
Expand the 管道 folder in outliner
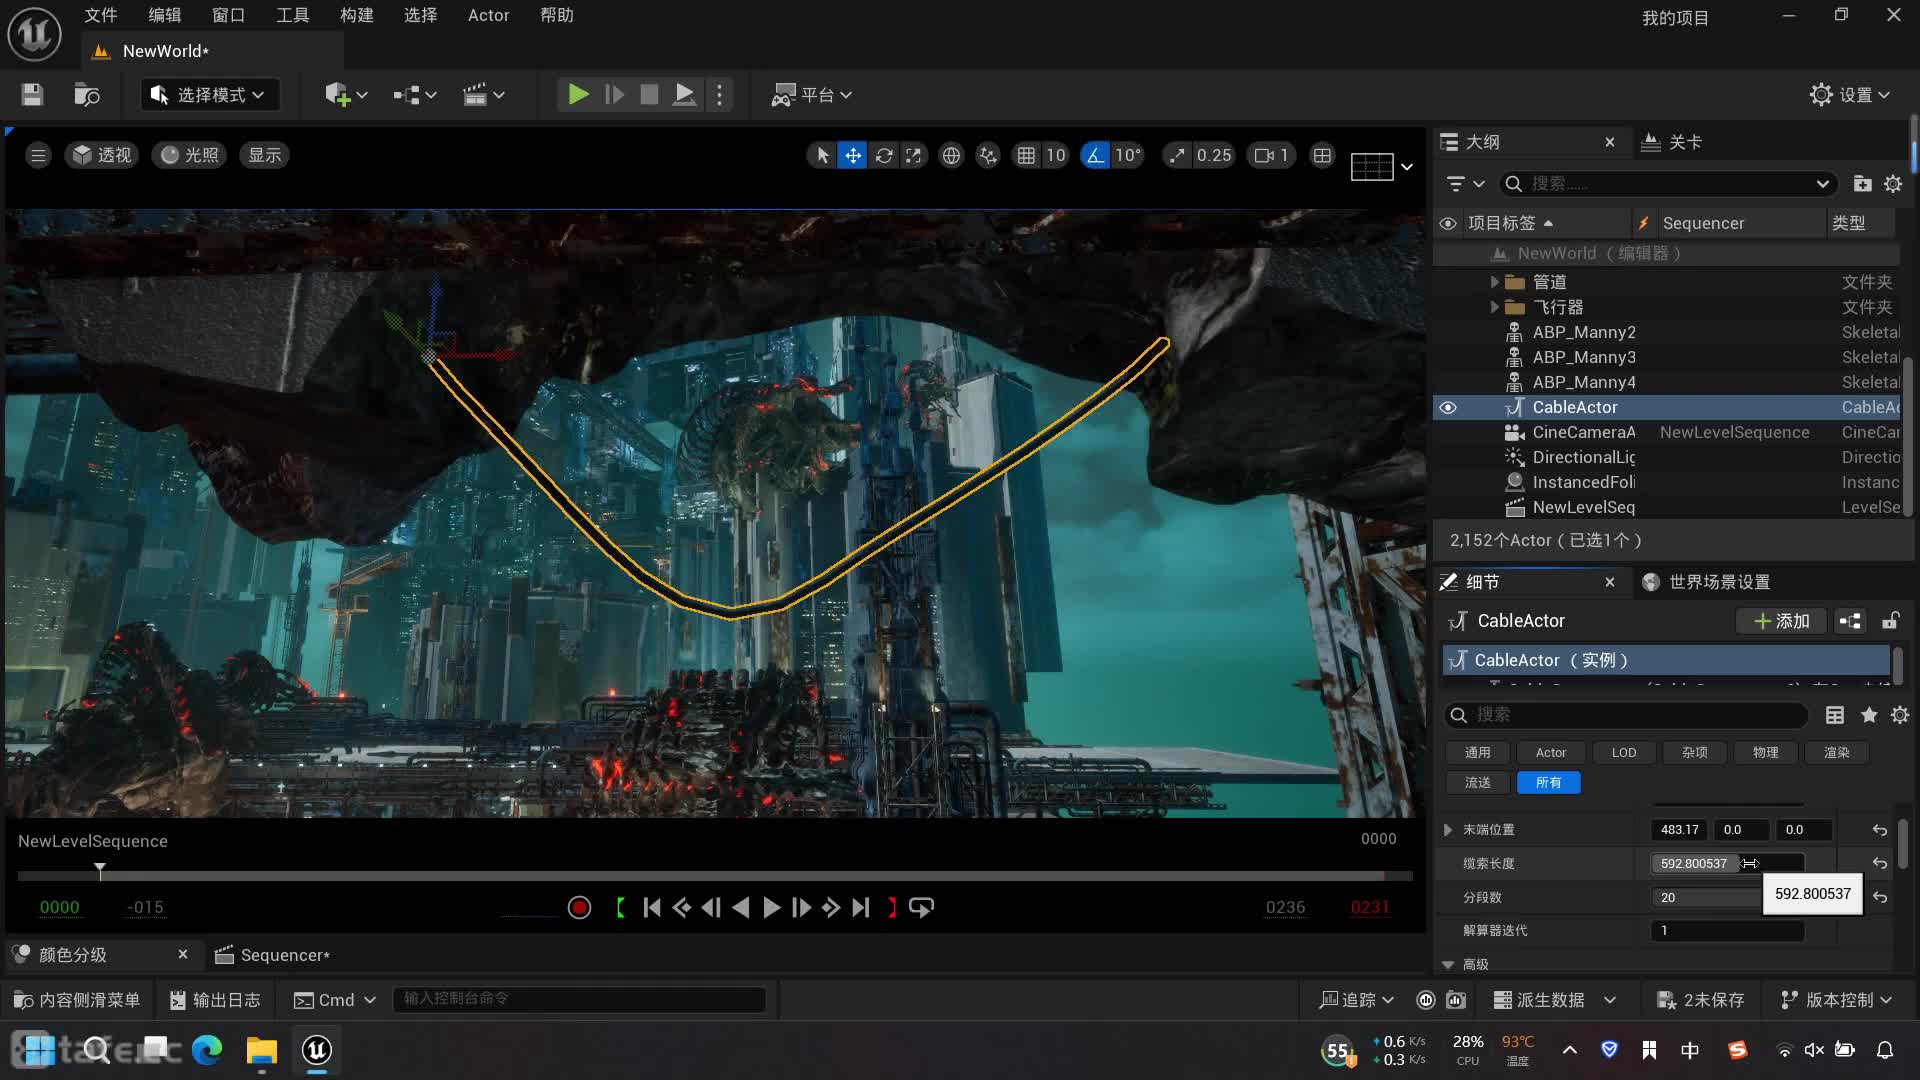(x=1494, y=282)
